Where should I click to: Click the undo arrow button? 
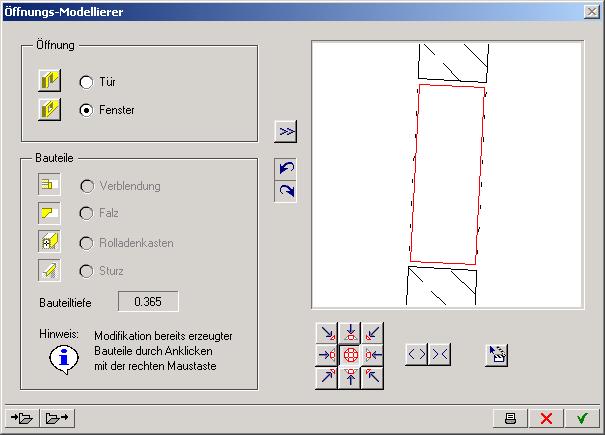click(x=286, y=169)
